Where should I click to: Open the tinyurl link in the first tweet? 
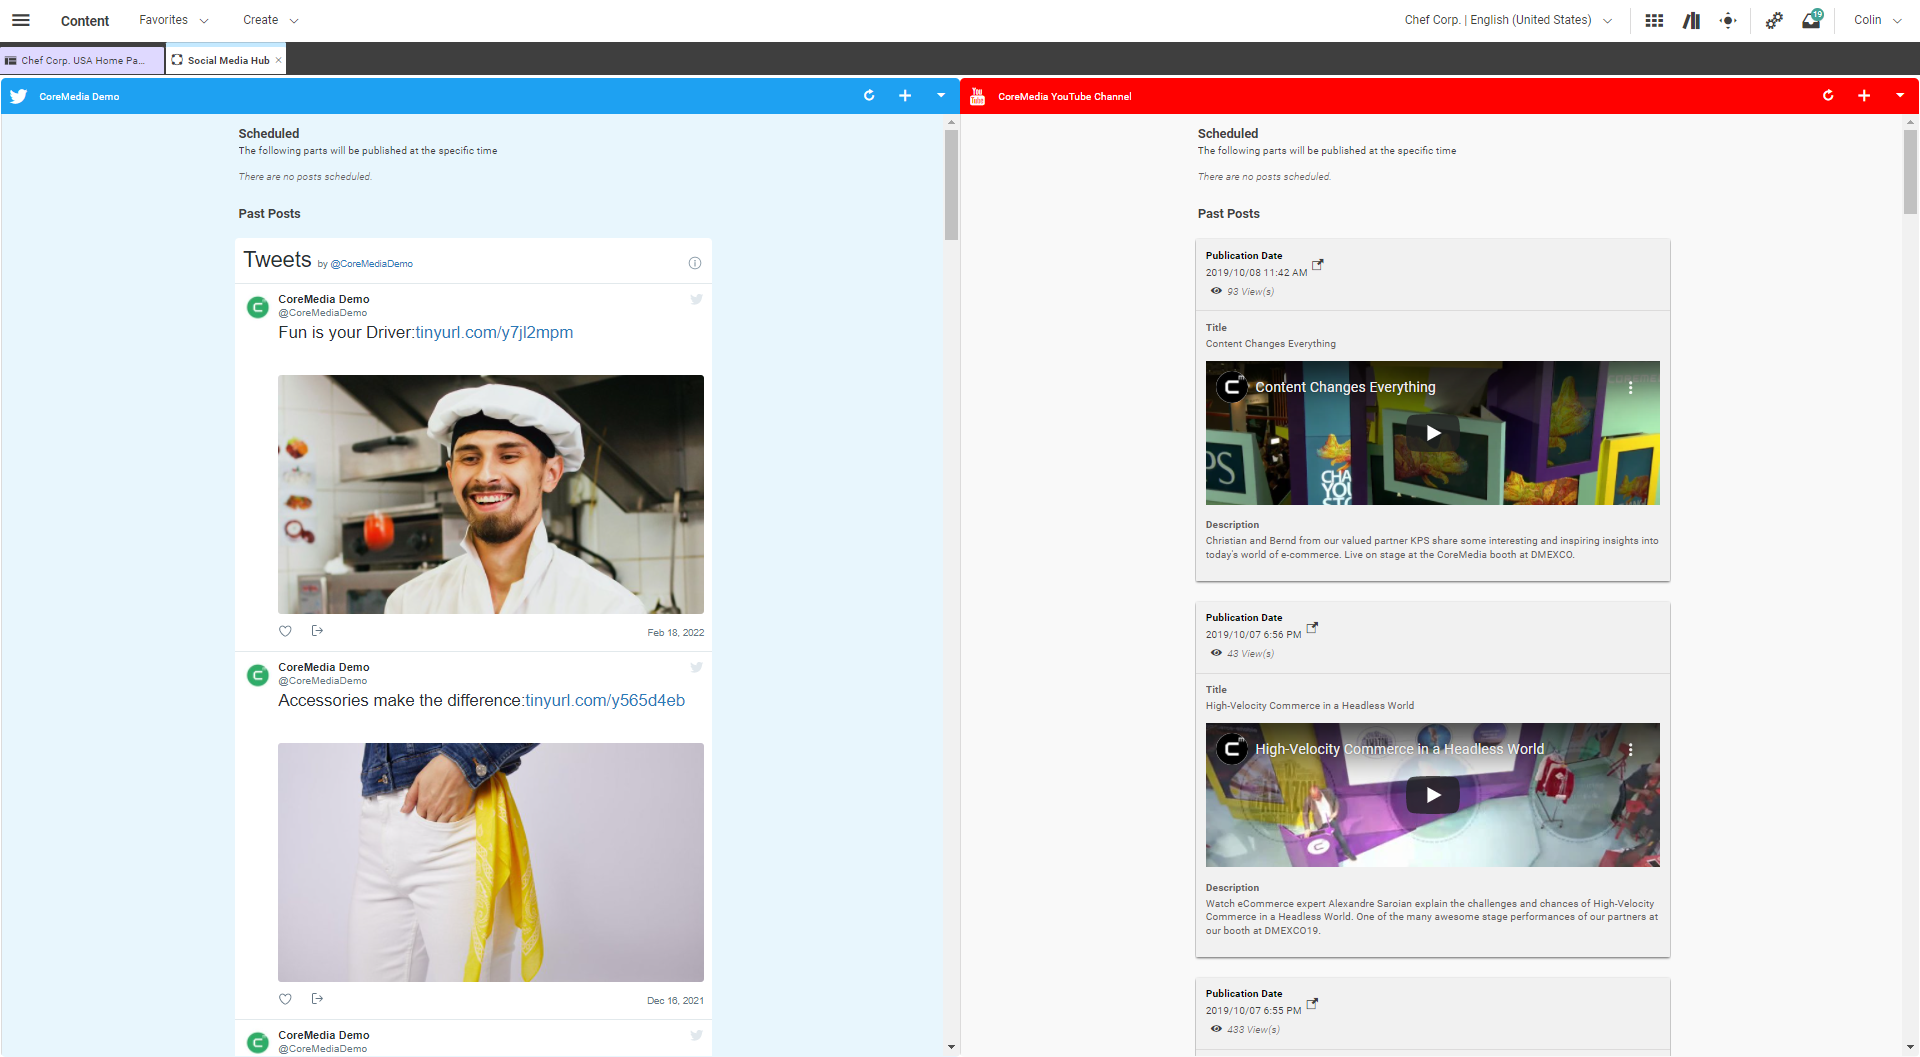(494, 332)
